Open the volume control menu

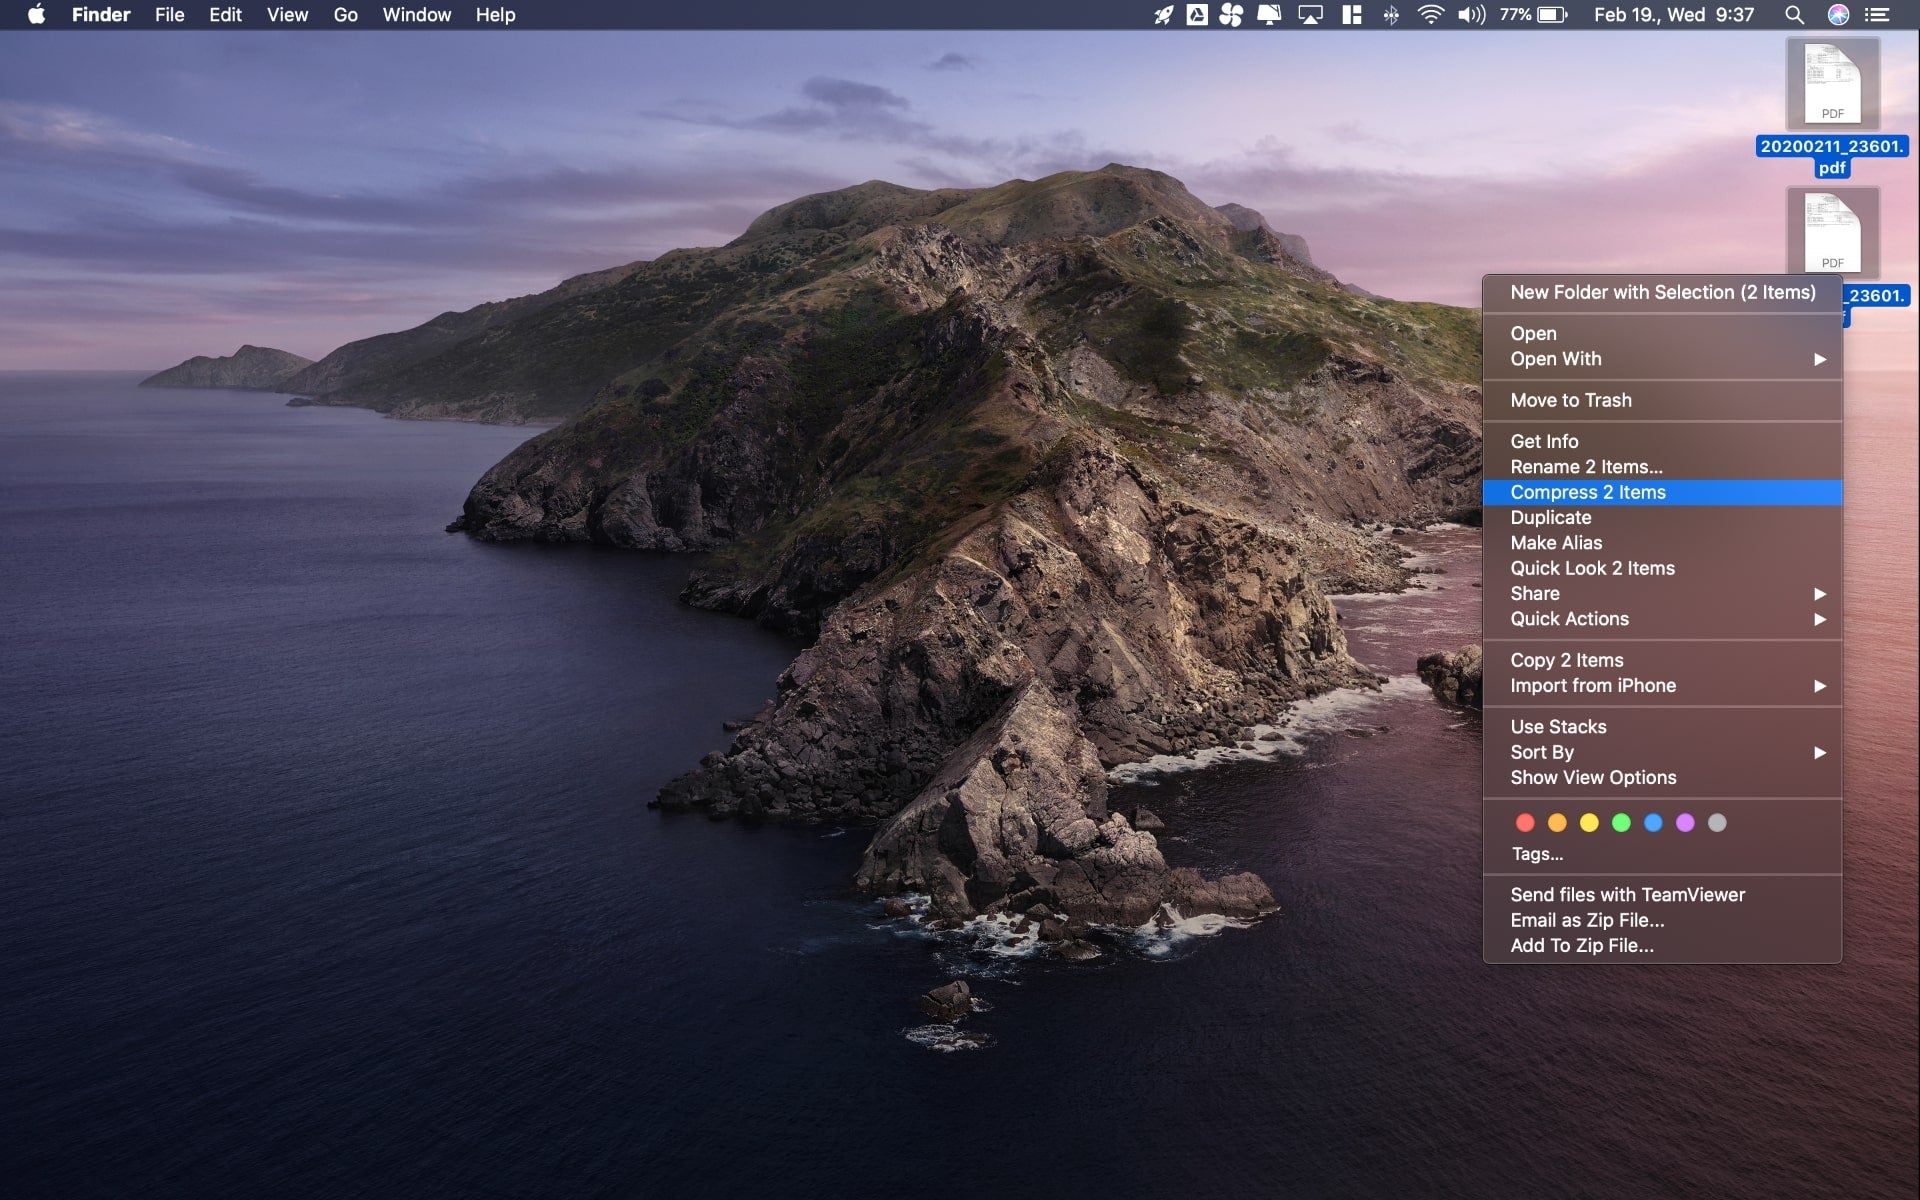[1471, 15]
